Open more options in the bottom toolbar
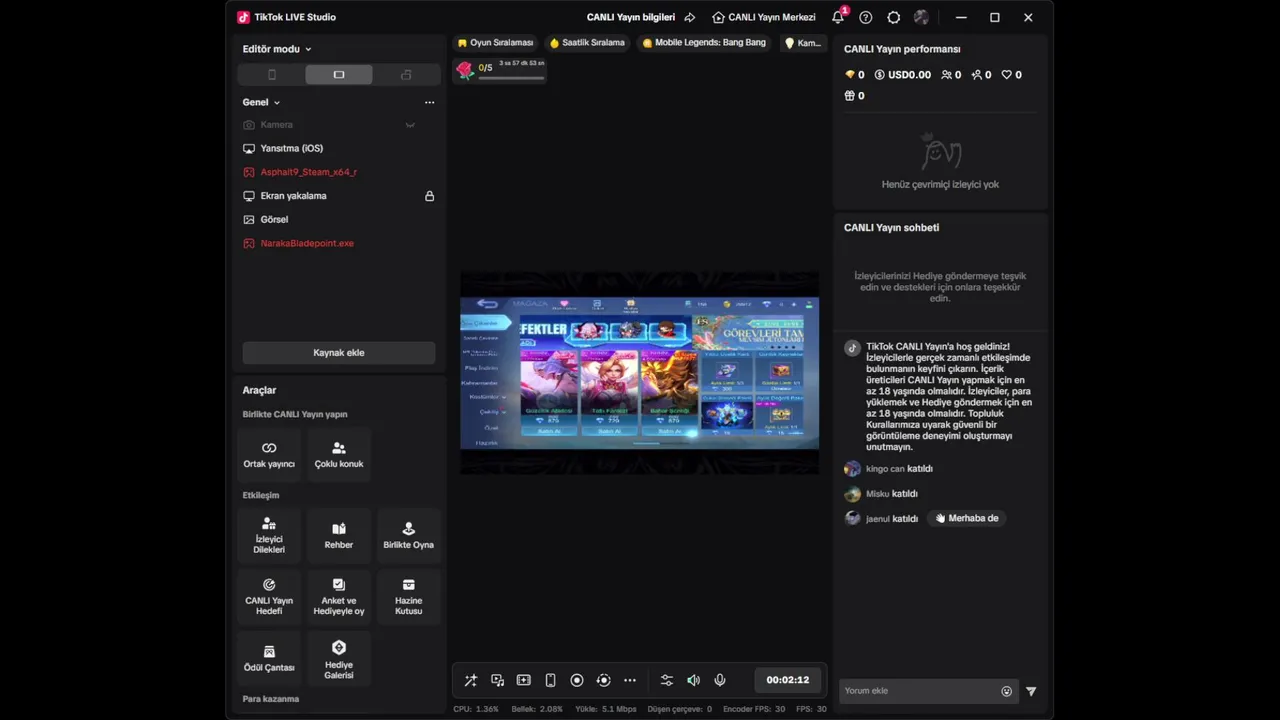Viewport: 1280px width, 720px height. pos(630,680)
